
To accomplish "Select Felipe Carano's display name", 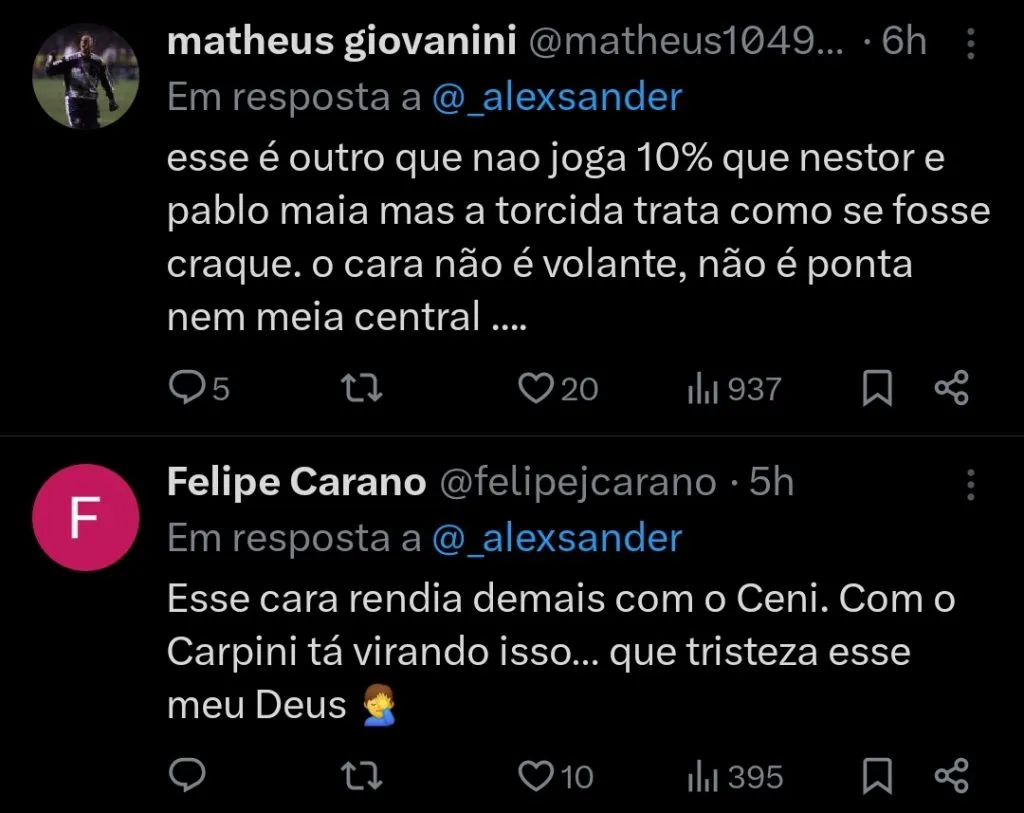I will click(x=295, y=481).
